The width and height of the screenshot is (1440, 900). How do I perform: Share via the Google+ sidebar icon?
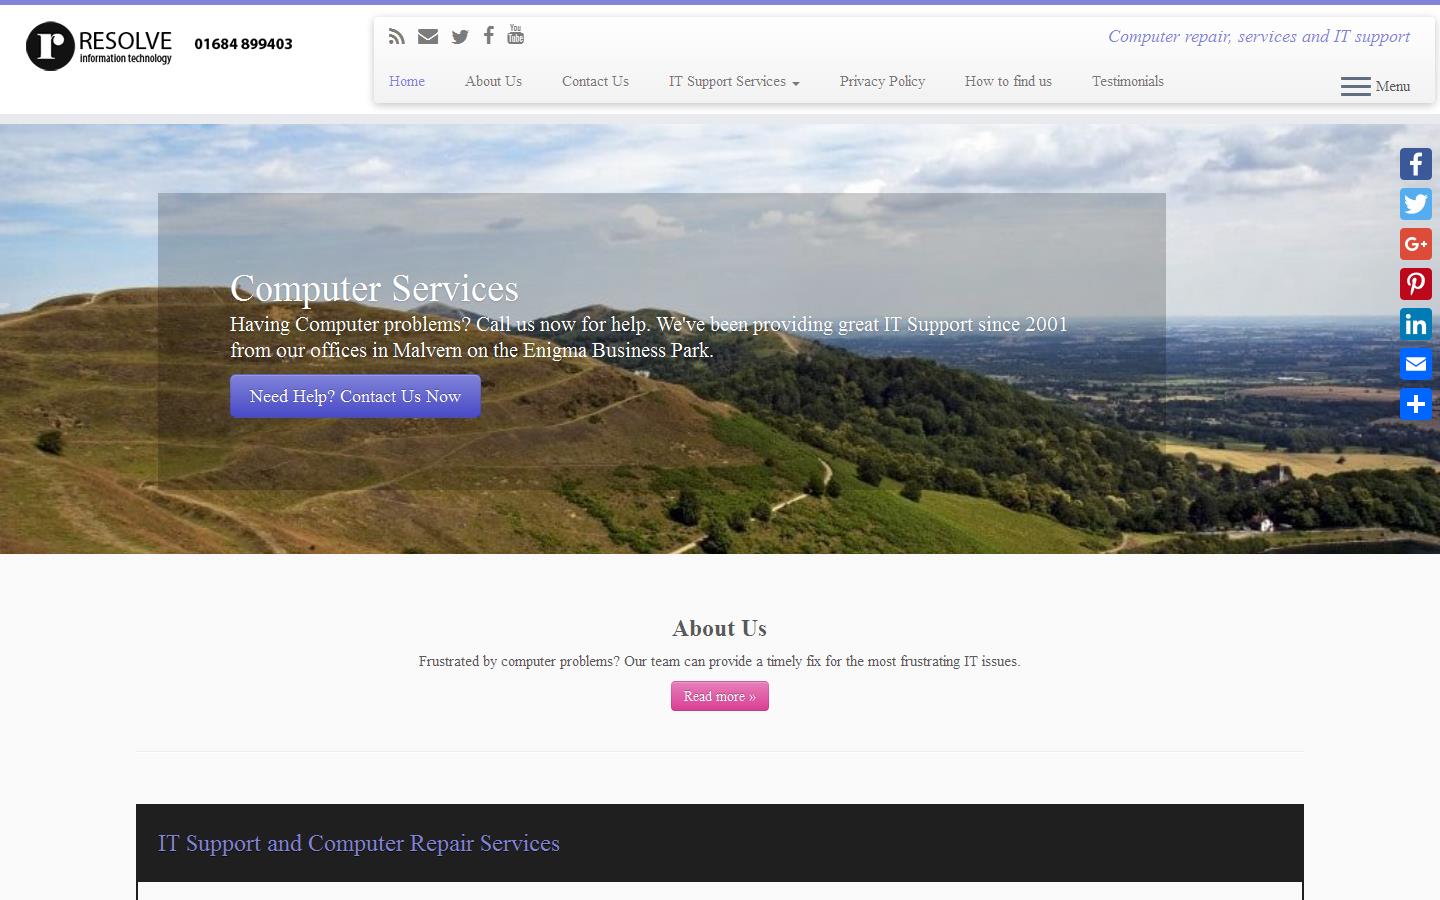pos(1415,243)
